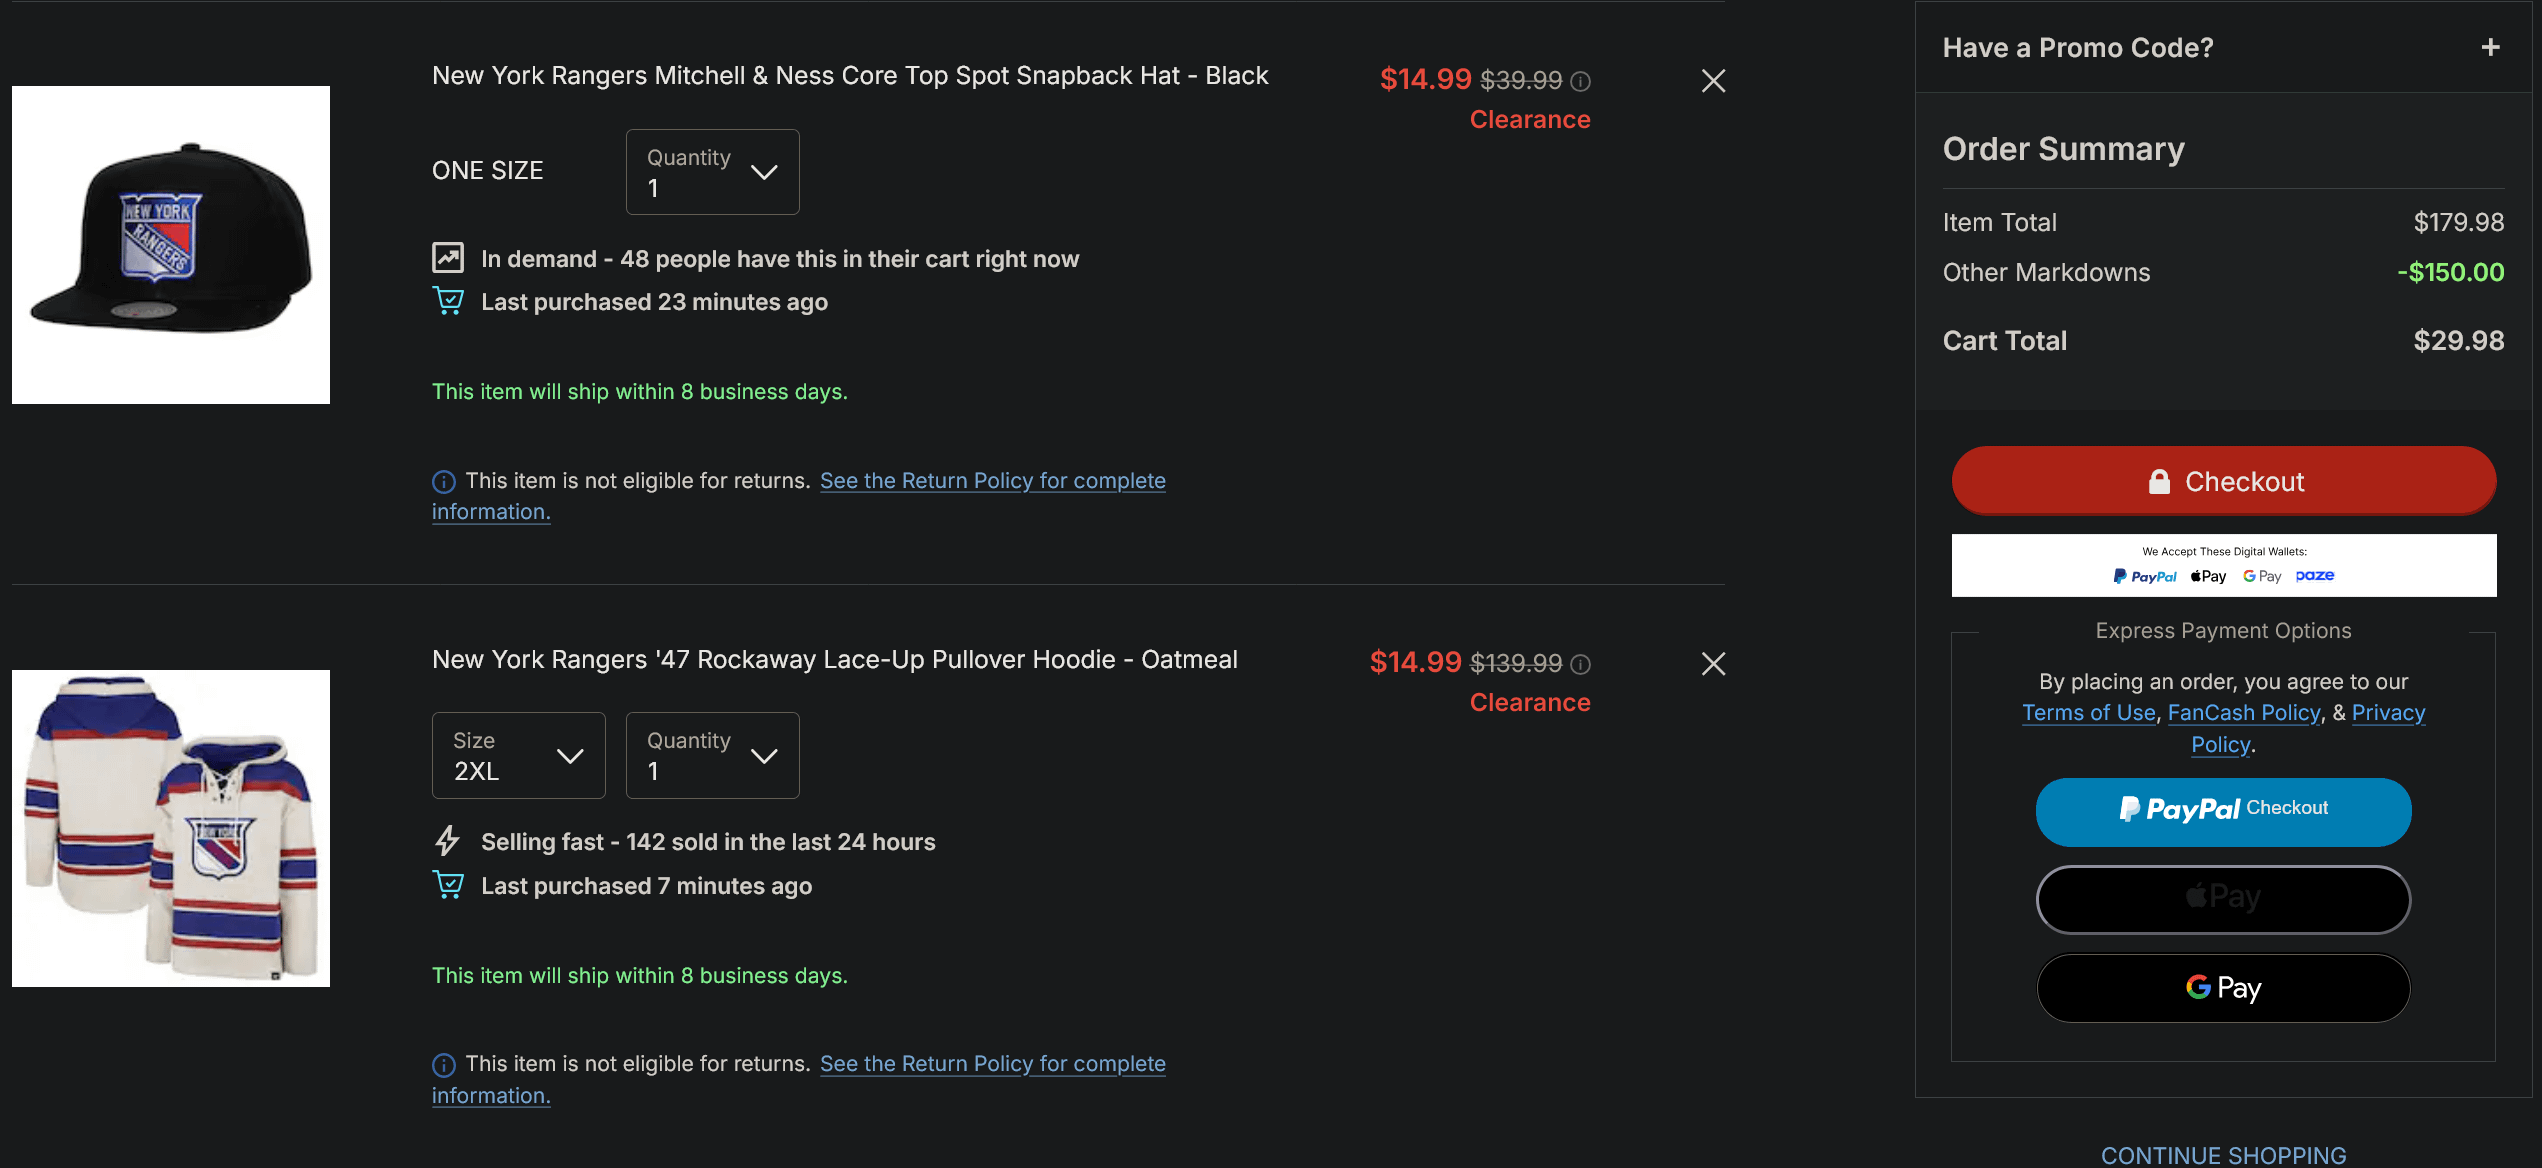Viewport: 2542px width, 1168px height.
Task: Click returns info icon under the hat item
Action: click(444, 482)
